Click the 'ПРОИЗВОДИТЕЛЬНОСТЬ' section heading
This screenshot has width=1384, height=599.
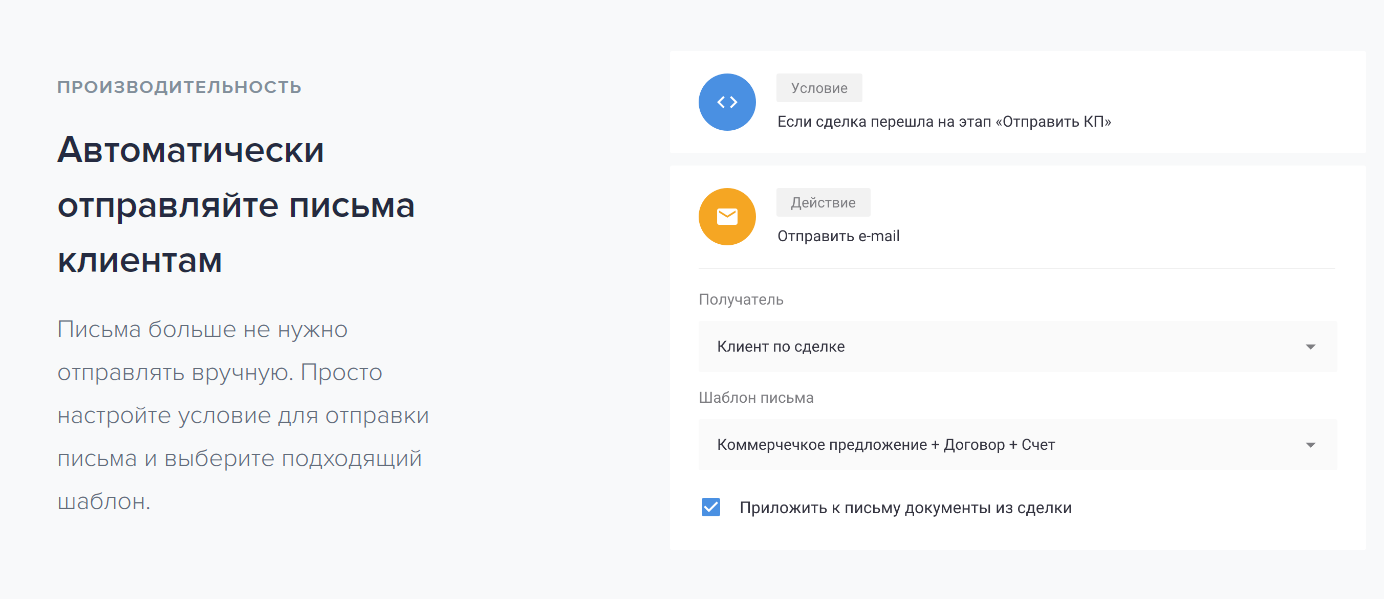tap(179, 87)
